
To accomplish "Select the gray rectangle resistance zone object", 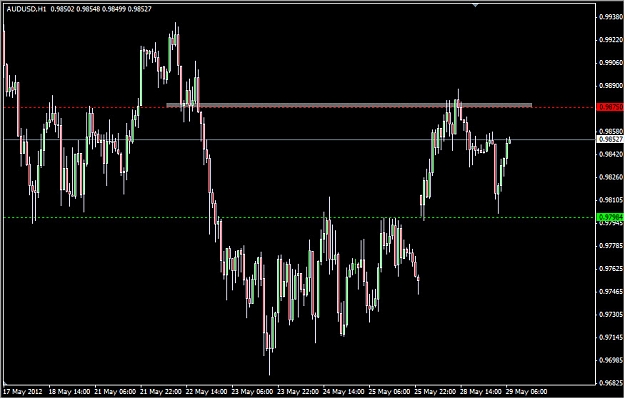I will coord(349,105).
